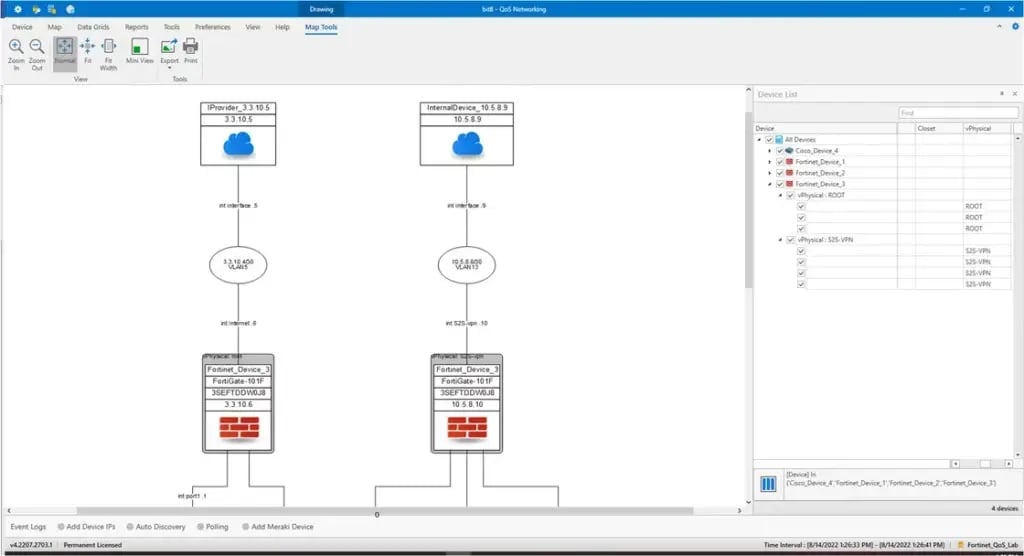Click the Drawing title bar tab
1024x556 pixels.
[321, 9]
